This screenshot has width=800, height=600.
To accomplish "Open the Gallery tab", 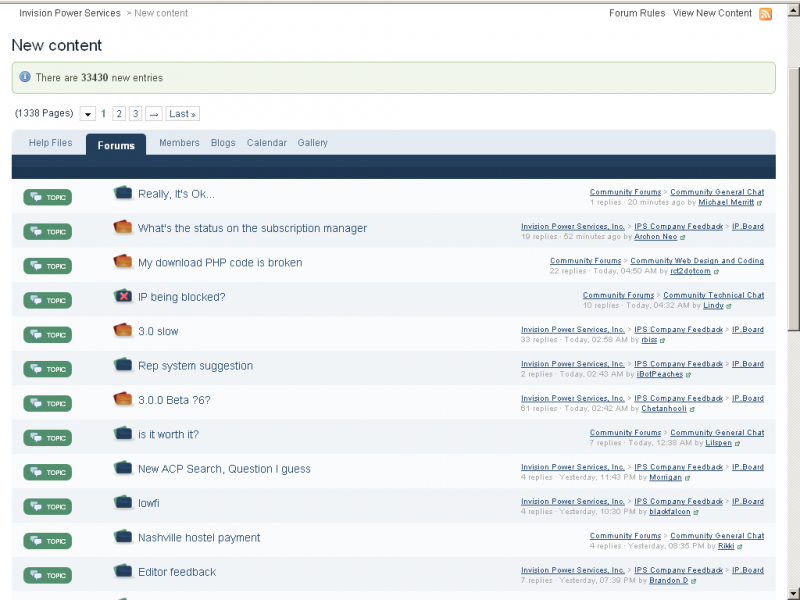I will [x=313, y=143].
